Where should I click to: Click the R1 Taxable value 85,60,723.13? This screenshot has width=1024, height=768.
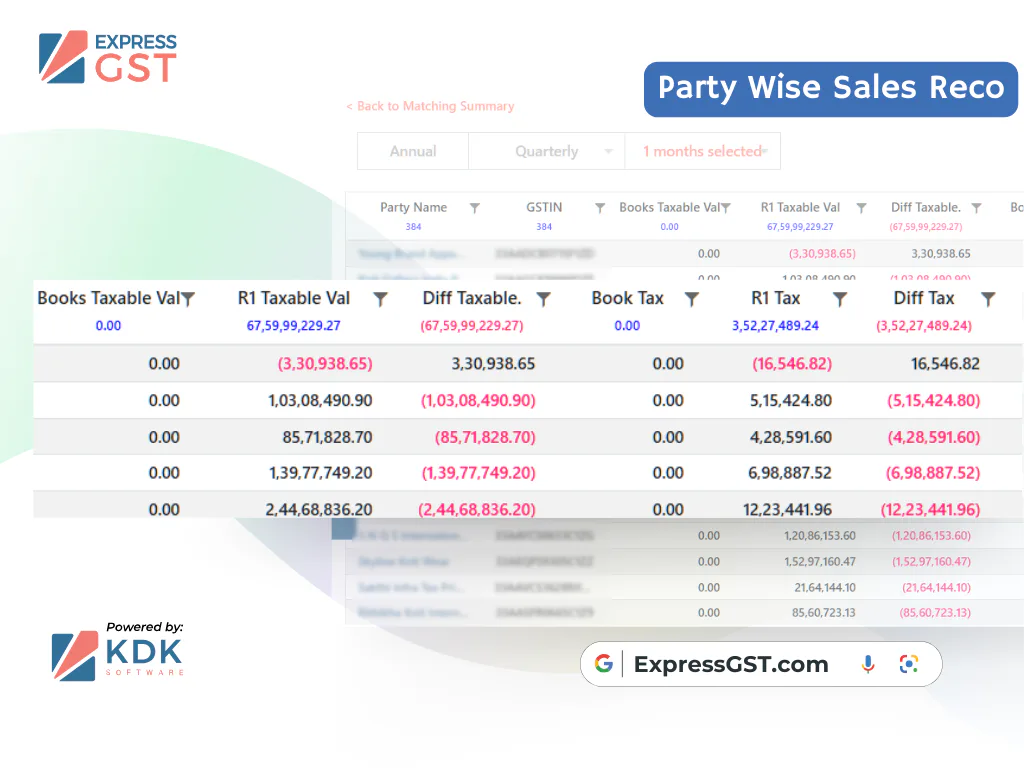824,613
